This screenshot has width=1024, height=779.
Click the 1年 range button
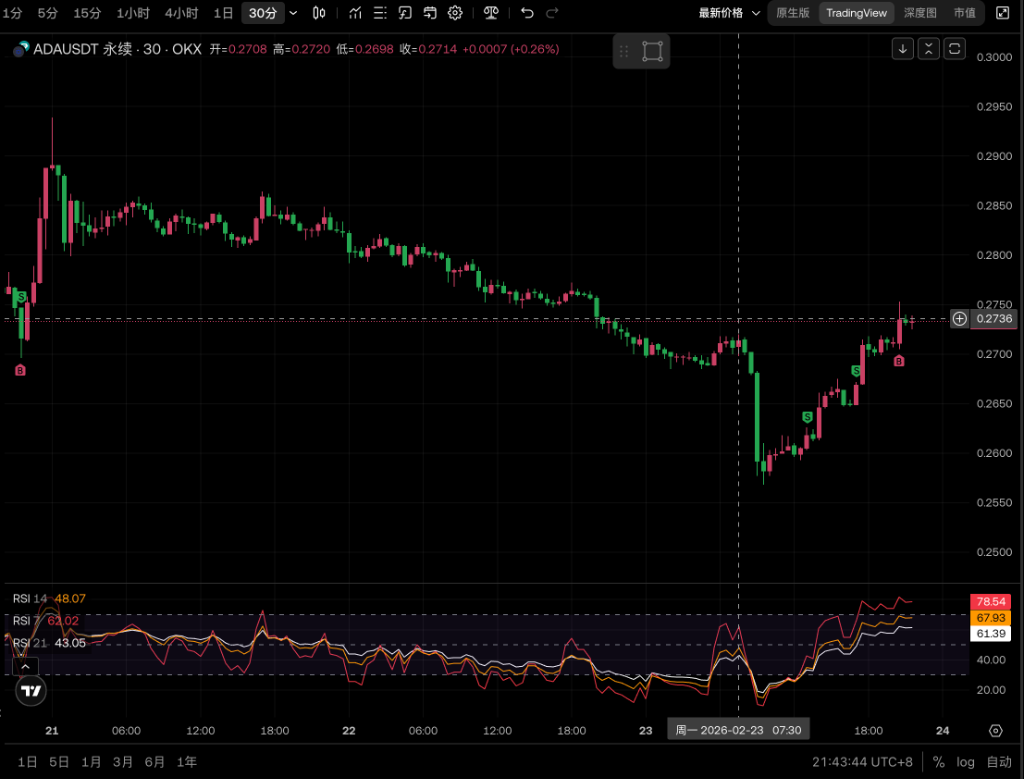coord(186,762)
